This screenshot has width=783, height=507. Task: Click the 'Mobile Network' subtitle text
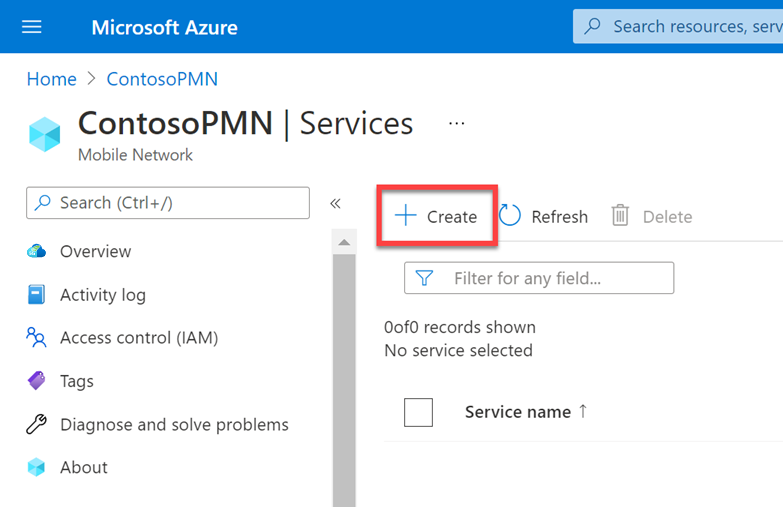[135, 155]
